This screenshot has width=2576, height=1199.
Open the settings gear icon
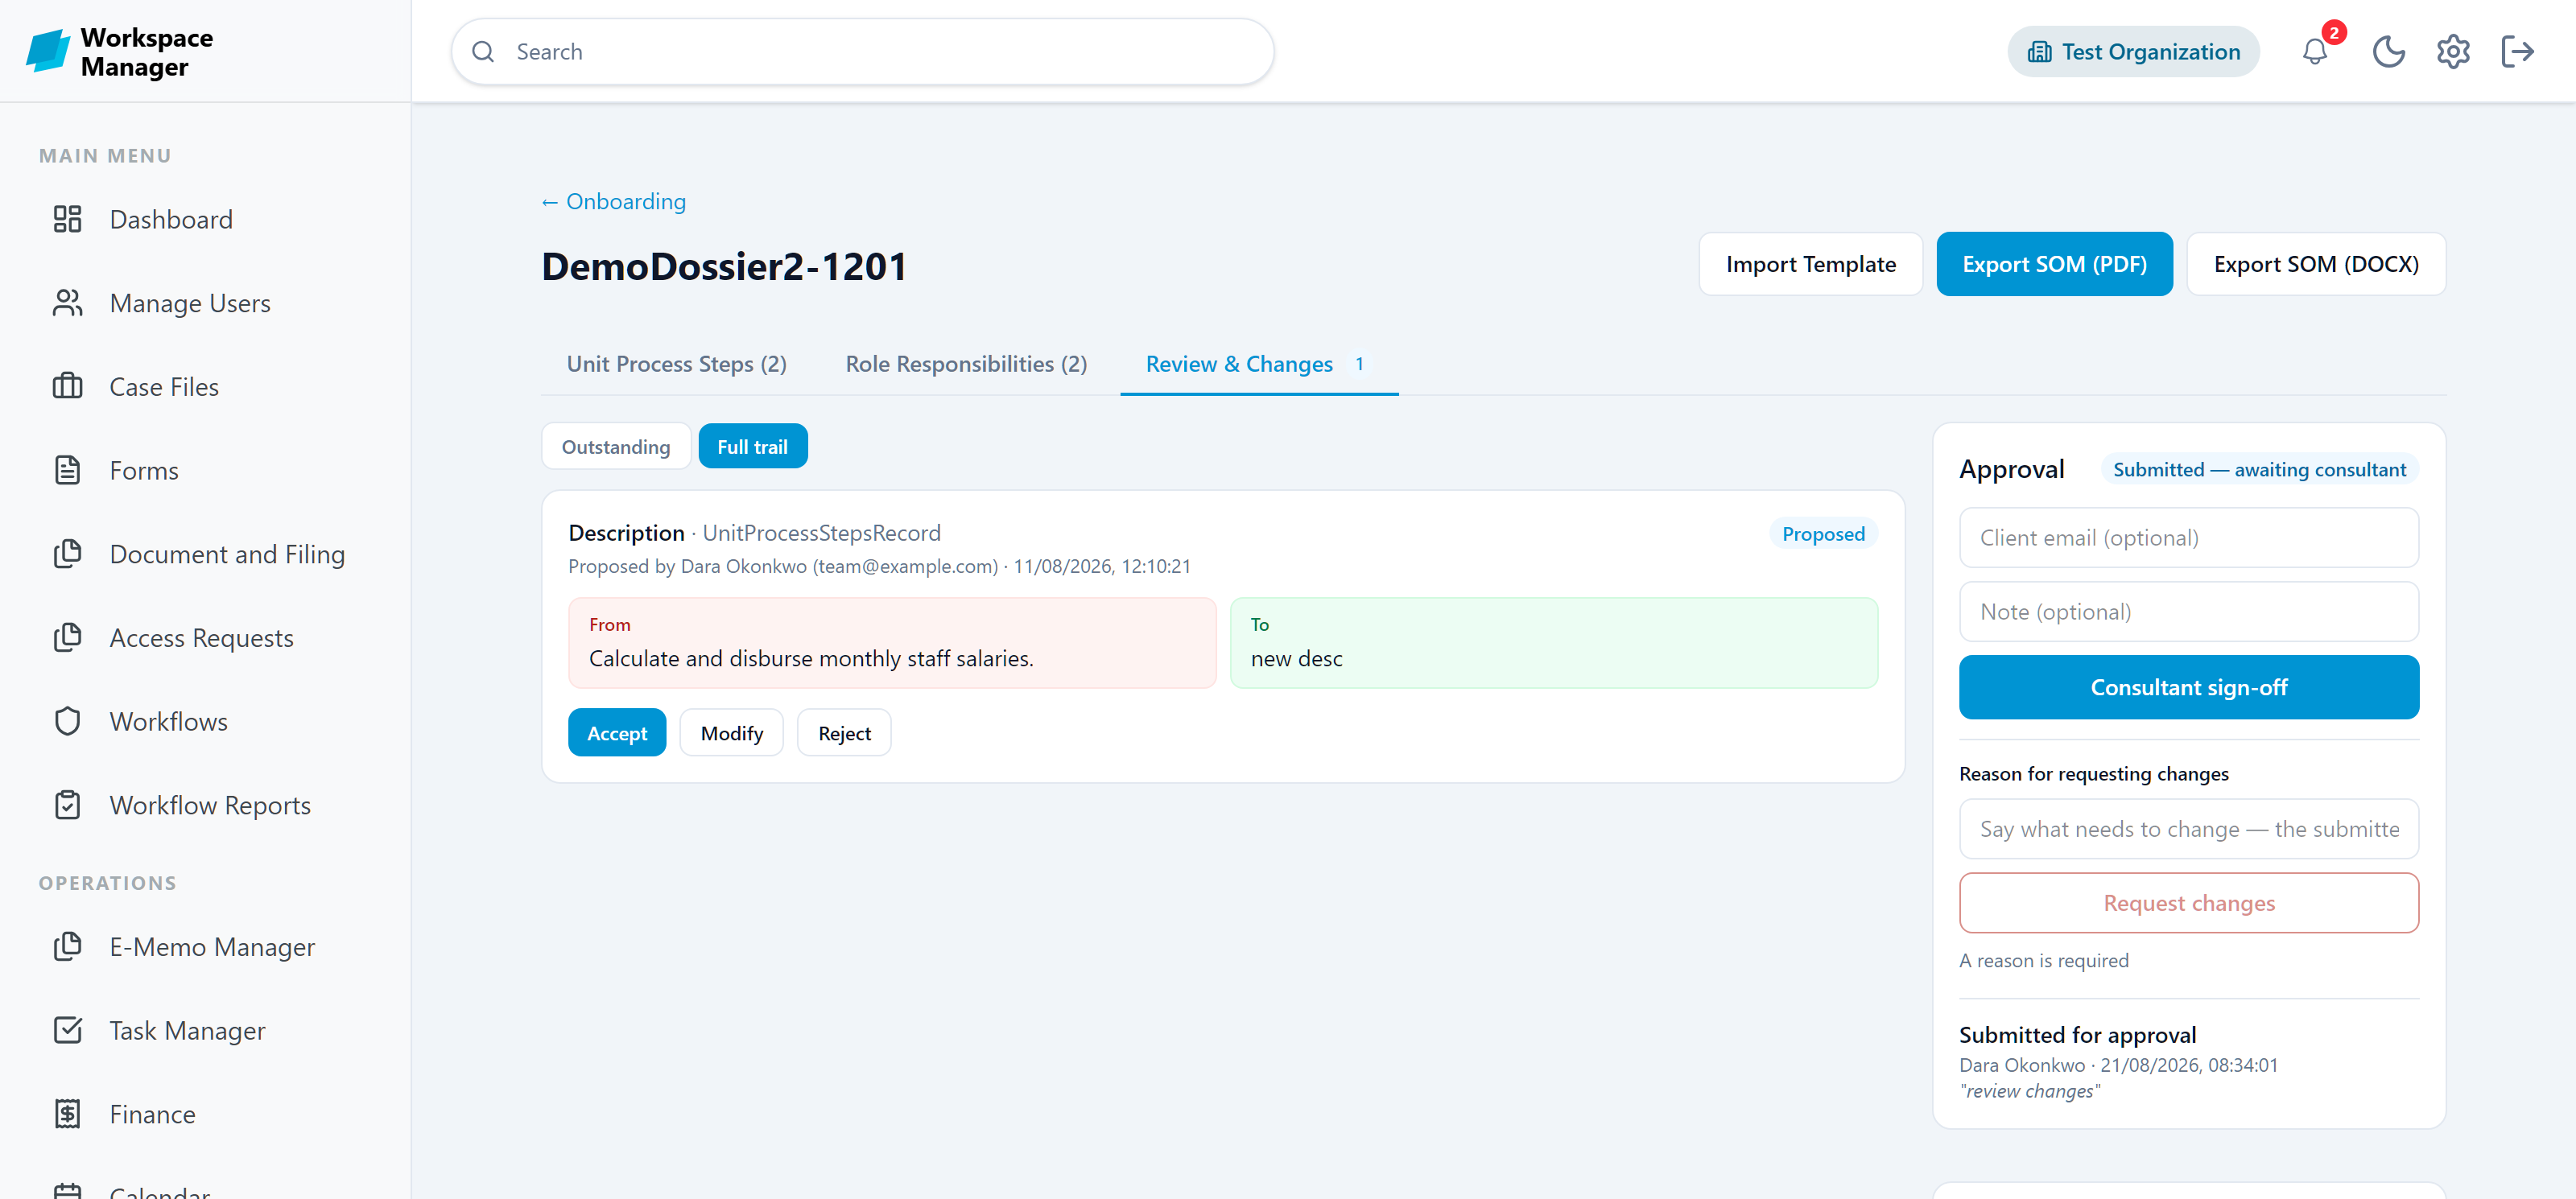[x=2453, y=51]
